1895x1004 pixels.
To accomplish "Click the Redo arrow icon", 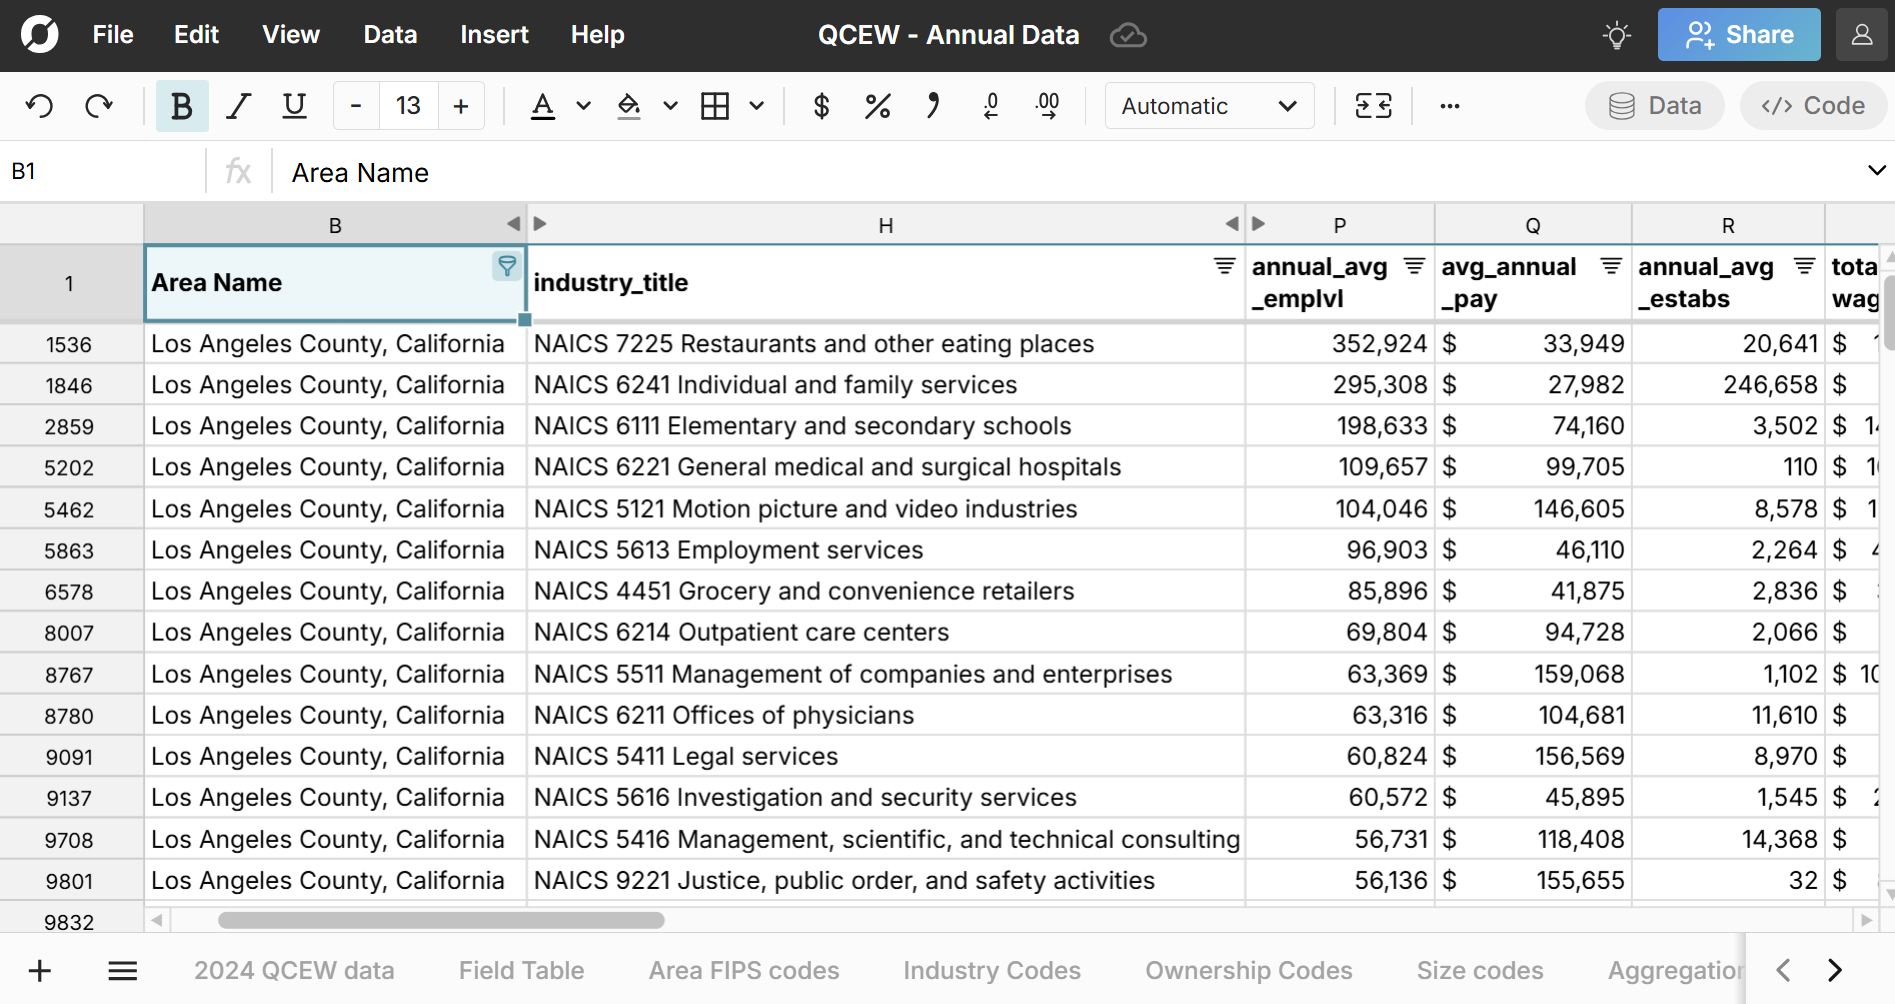I will [x=98, y=106].
